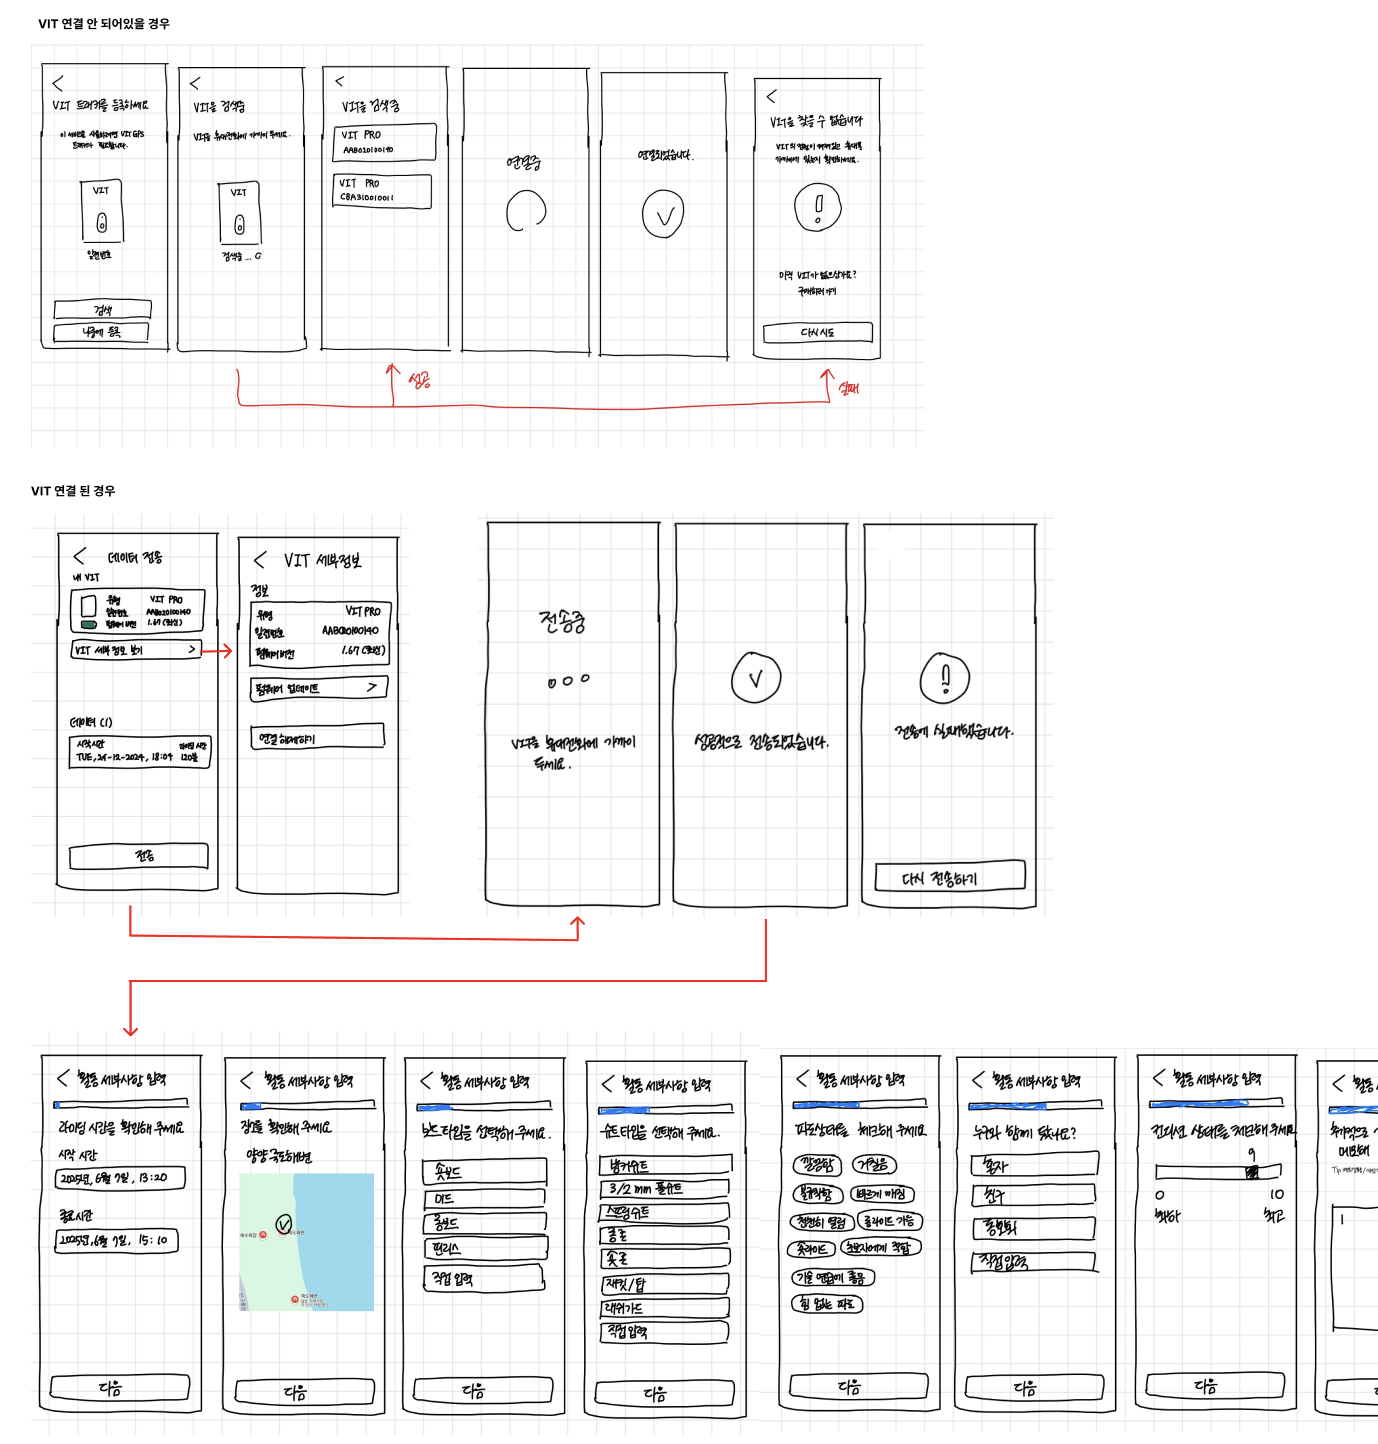Adjust the condition slider handle near 9
This screenshot has width=1378, height=1444.
[1252, 1172]
